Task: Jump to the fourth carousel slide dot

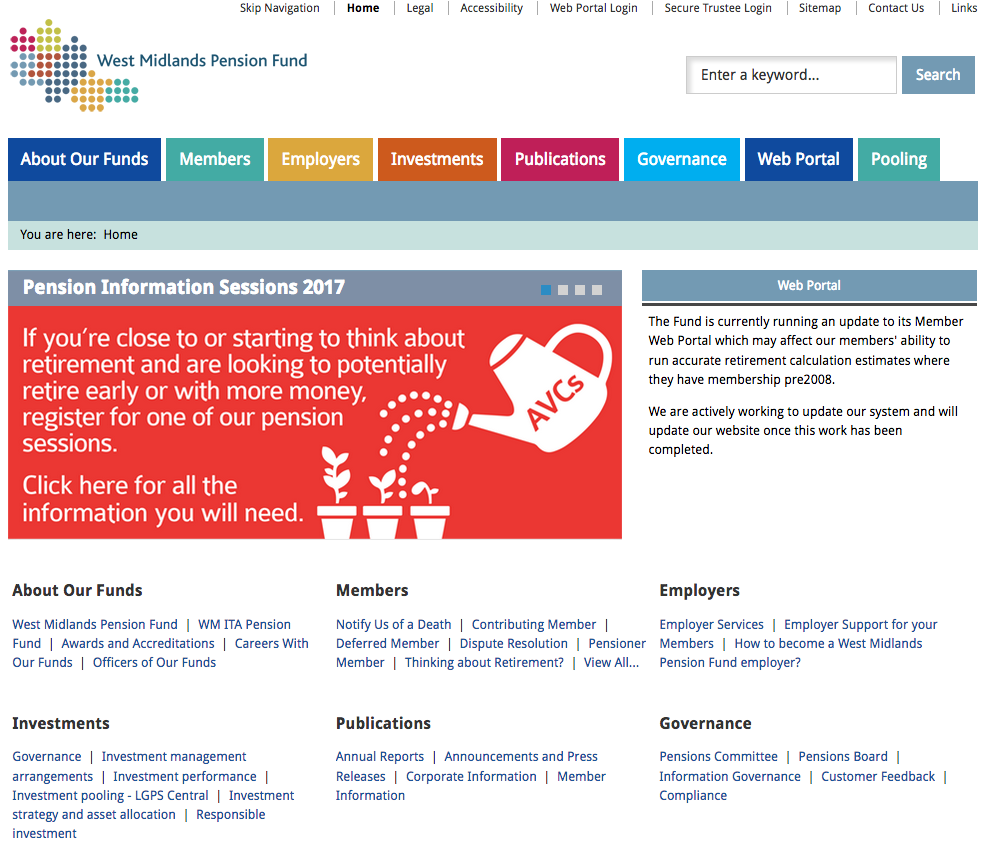Action: tap(597, 290)
